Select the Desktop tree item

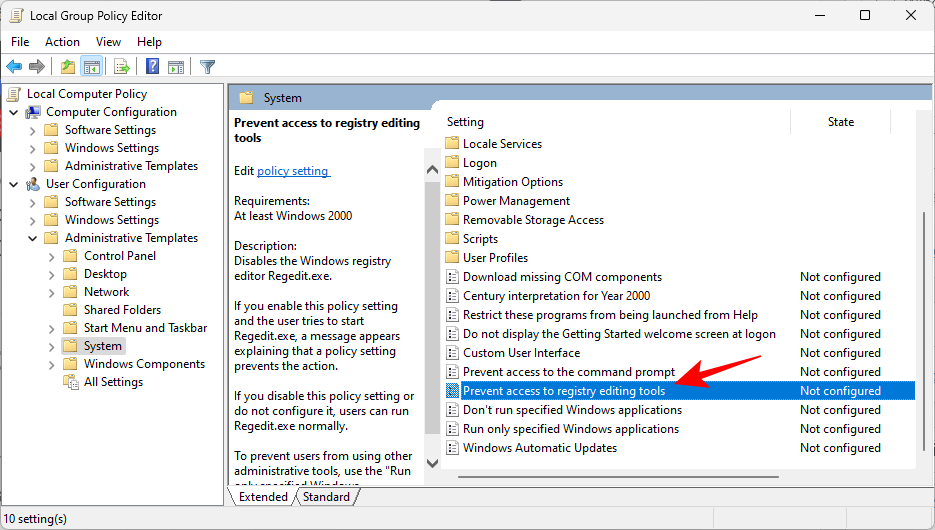click(x=105, y=274)
